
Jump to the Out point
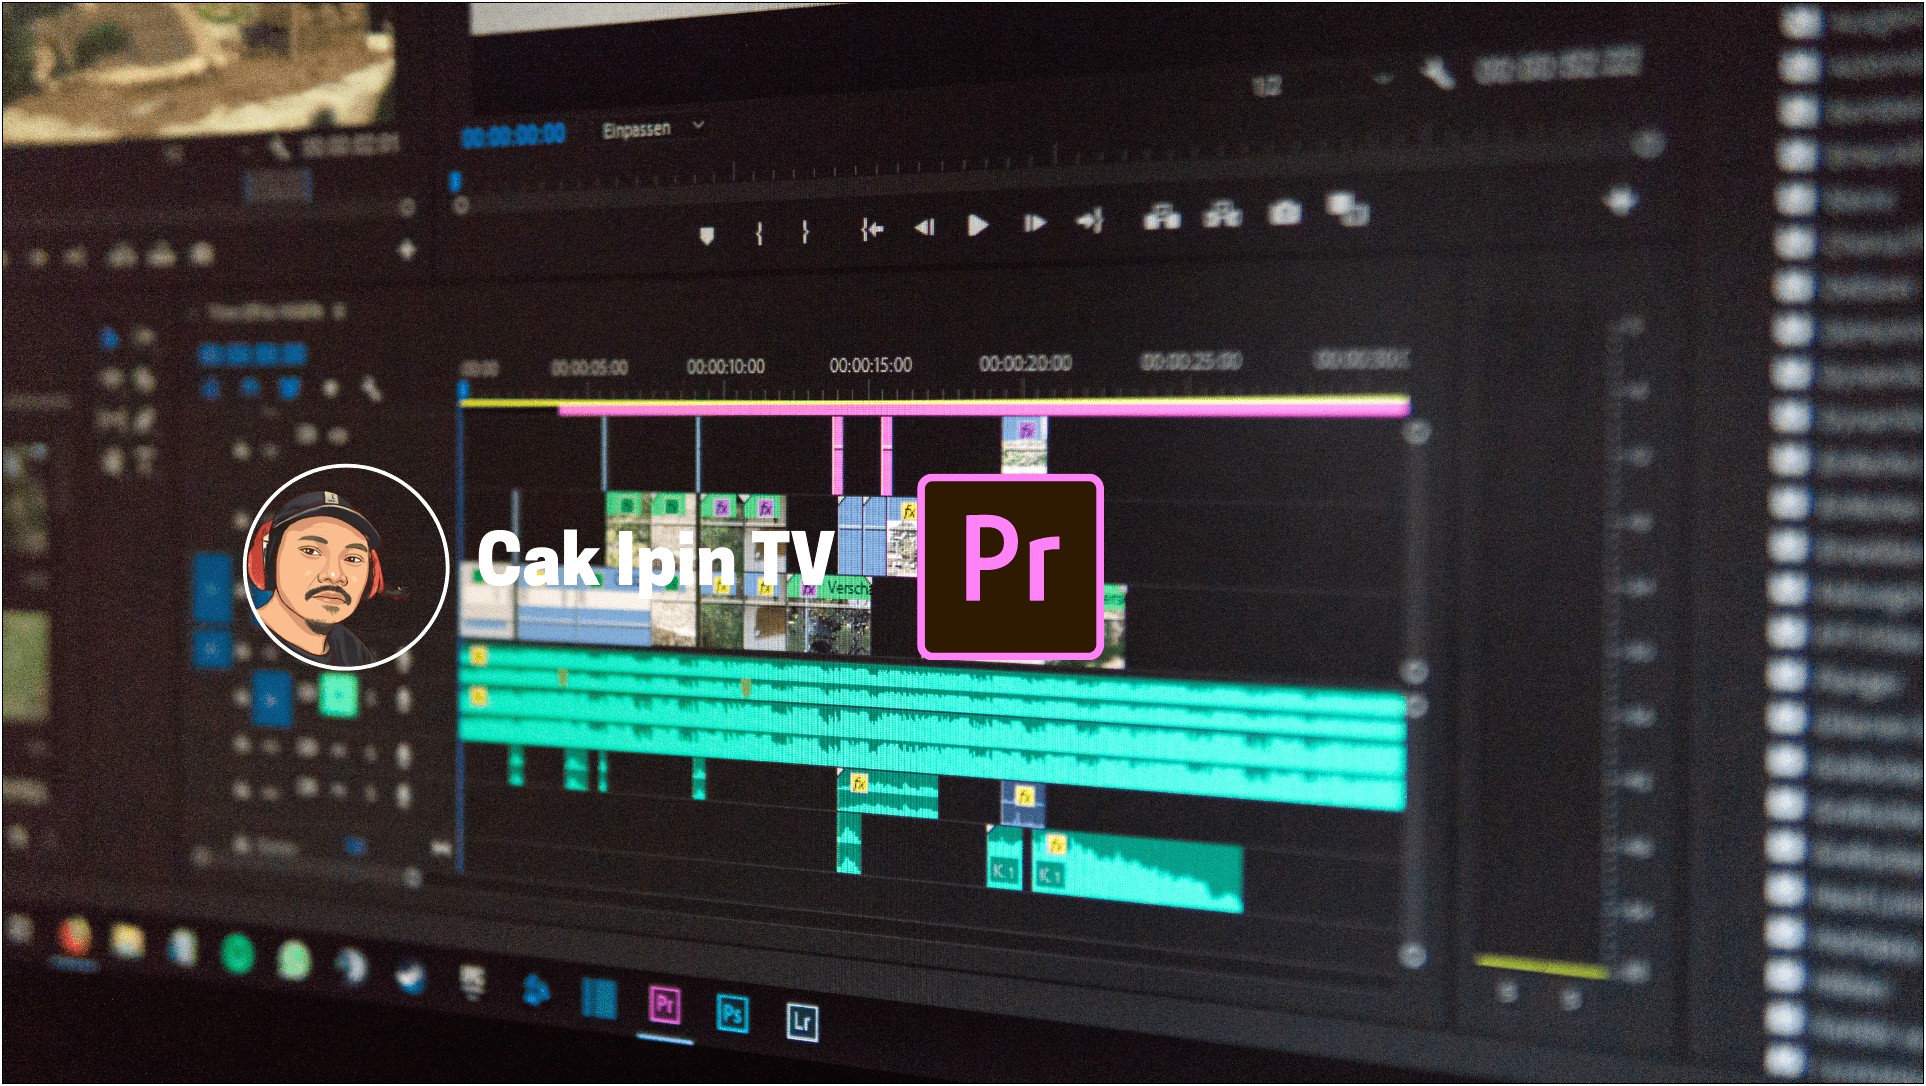[1090, 219]
